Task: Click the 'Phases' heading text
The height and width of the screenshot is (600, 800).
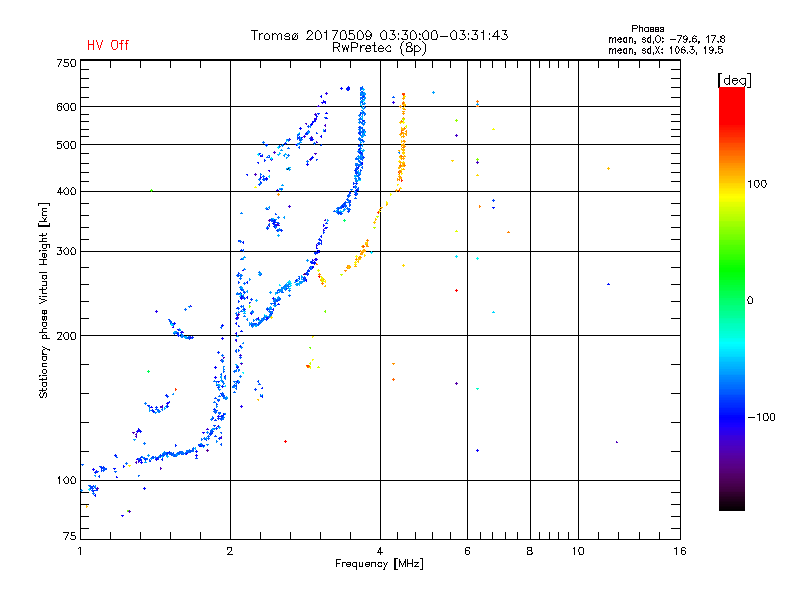Action: pos(647,29)
